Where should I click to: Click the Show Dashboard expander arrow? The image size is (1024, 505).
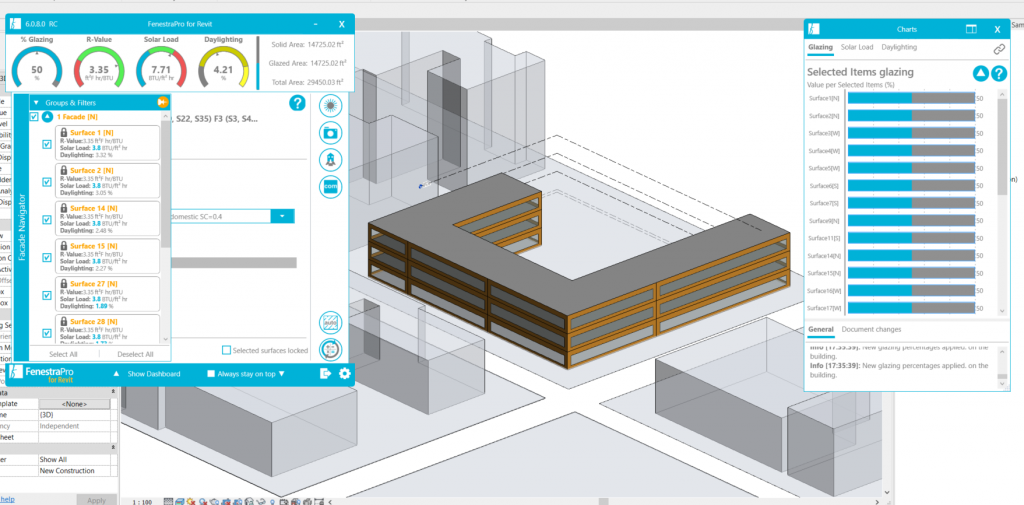(x=116, y=374)
